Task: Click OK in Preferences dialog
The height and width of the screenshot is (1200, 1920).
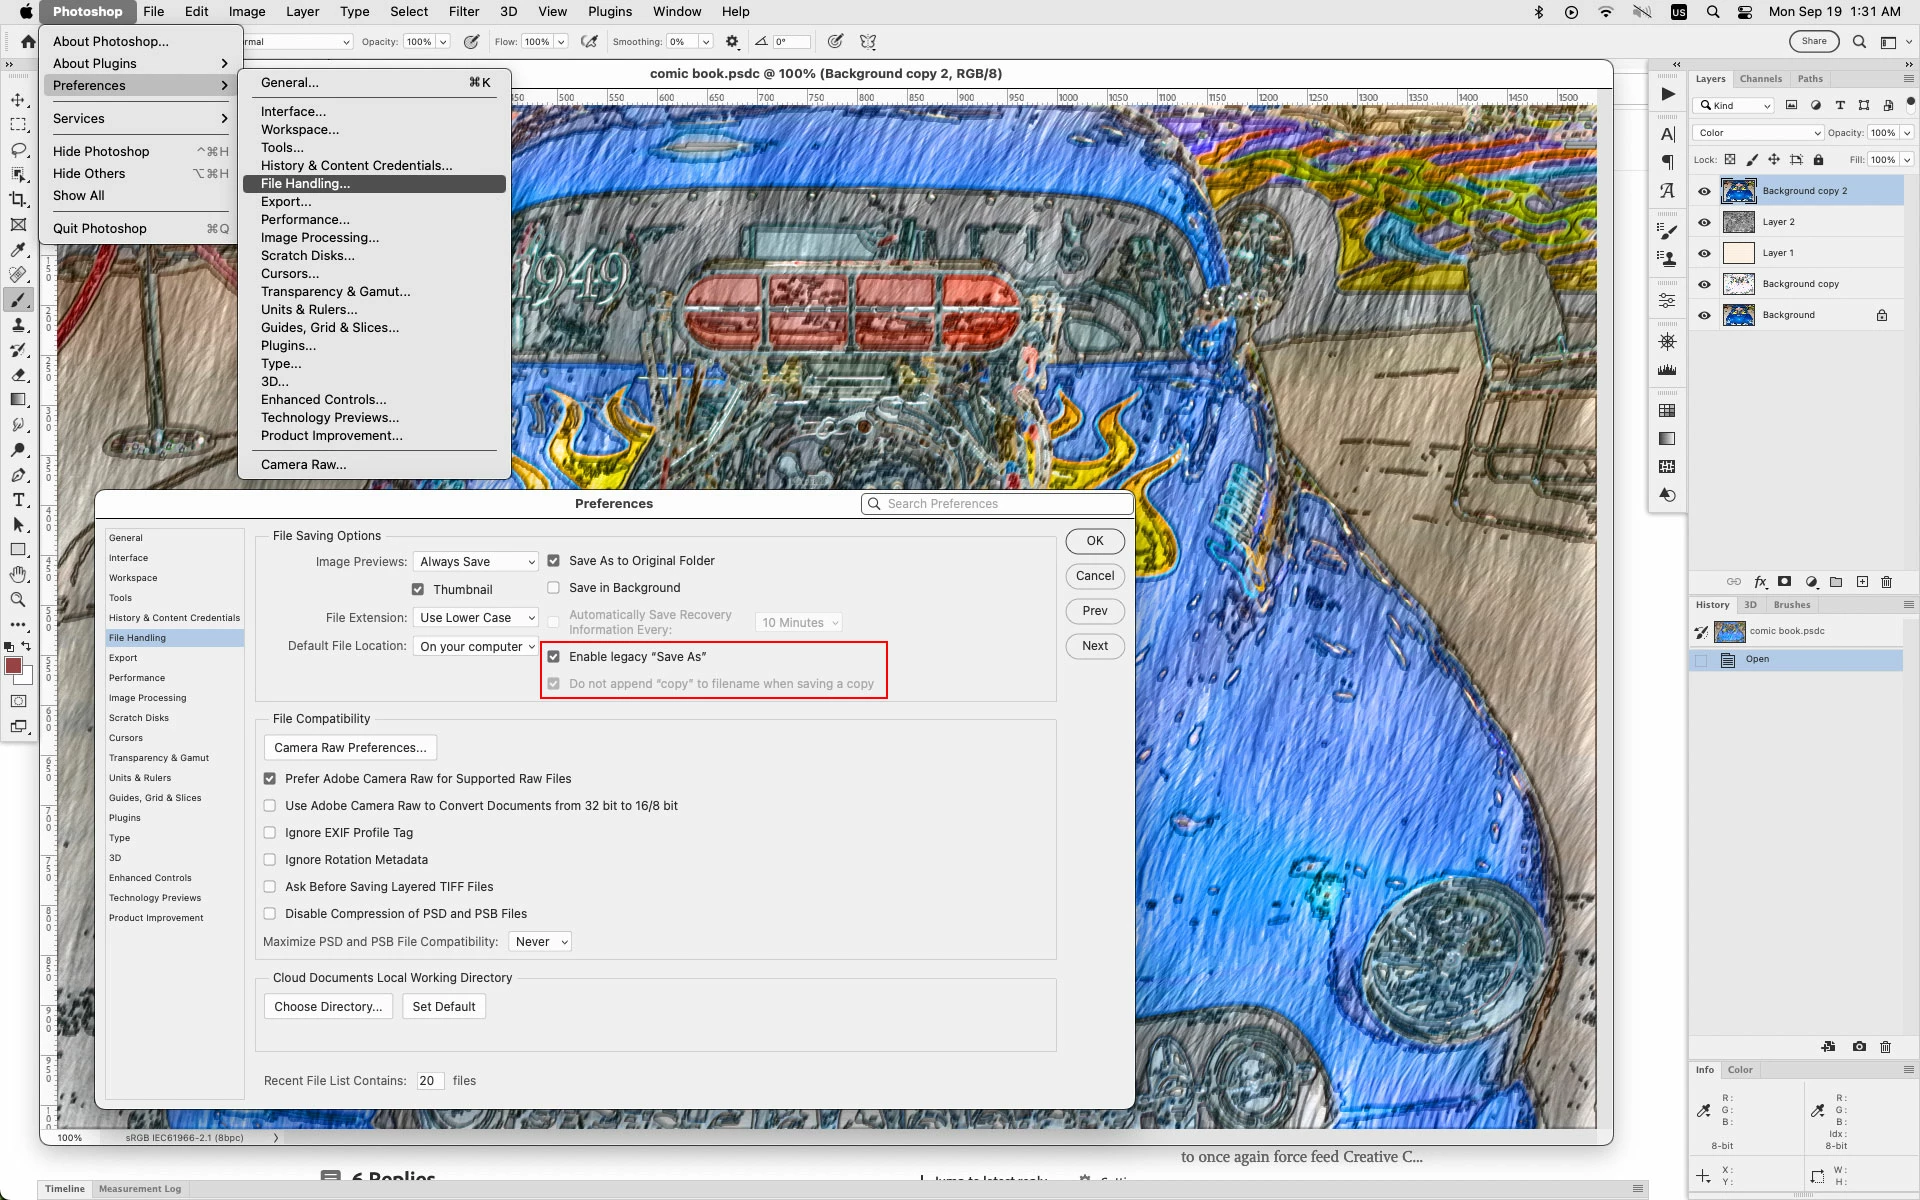Action: (1095, 541)
